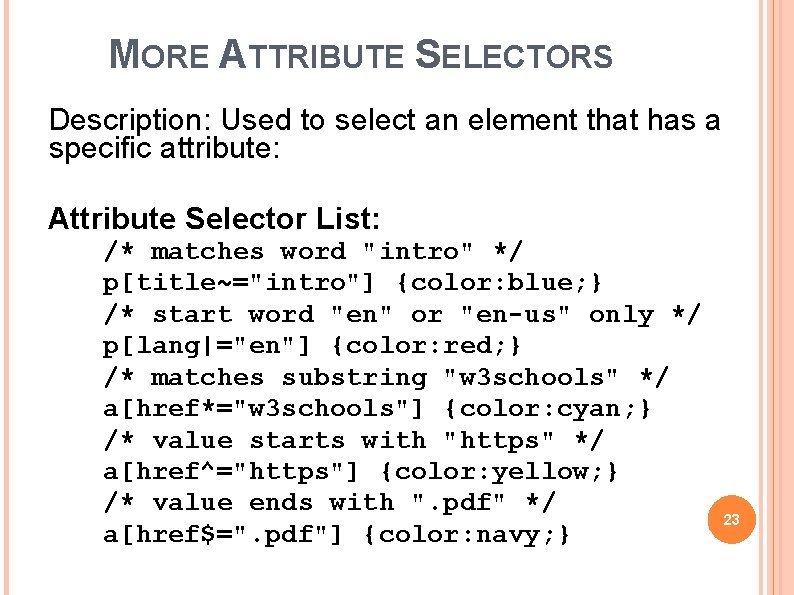The width and height of the screenshot is (794, 595).
Task: Select the {color:navy;} declaration
Action: pyautogui.click(x=468, y=535)
